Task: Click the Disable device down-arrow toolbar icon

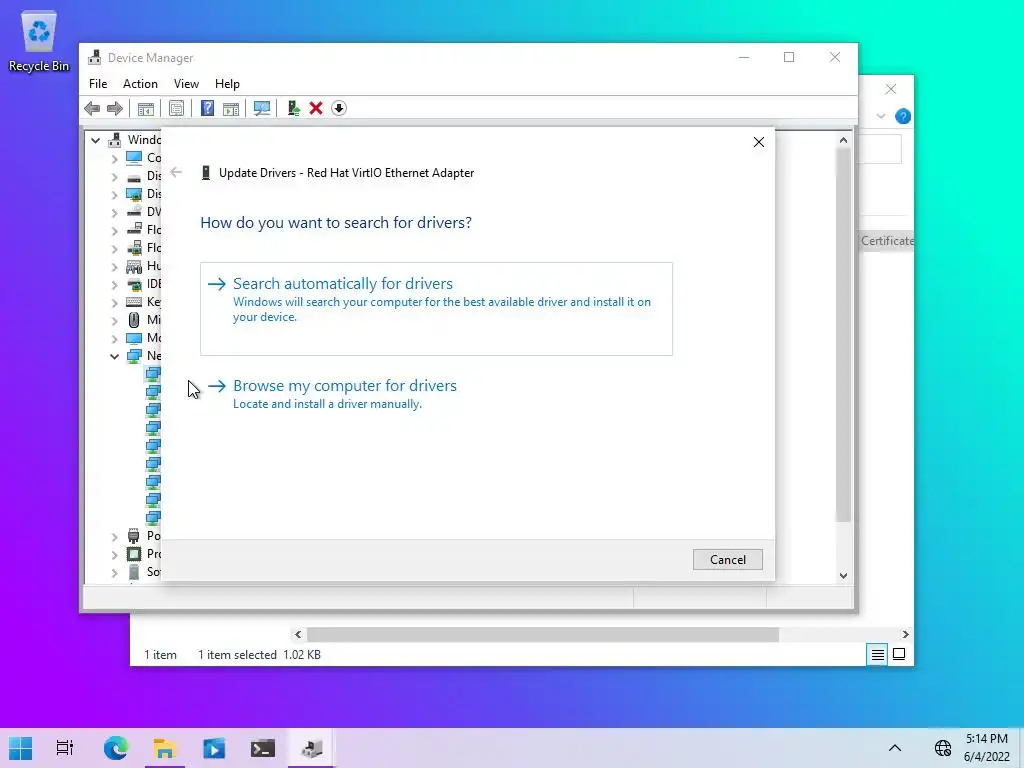Action: tap(339, 108)
